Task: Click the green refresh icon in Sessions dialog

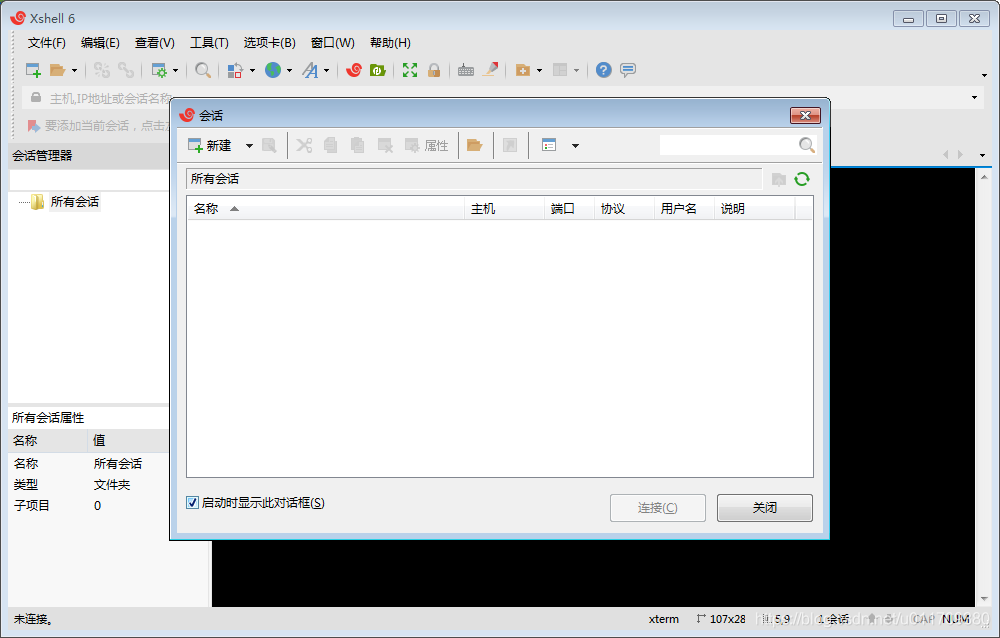Action: pyautogui.click(x=802, y=179)
